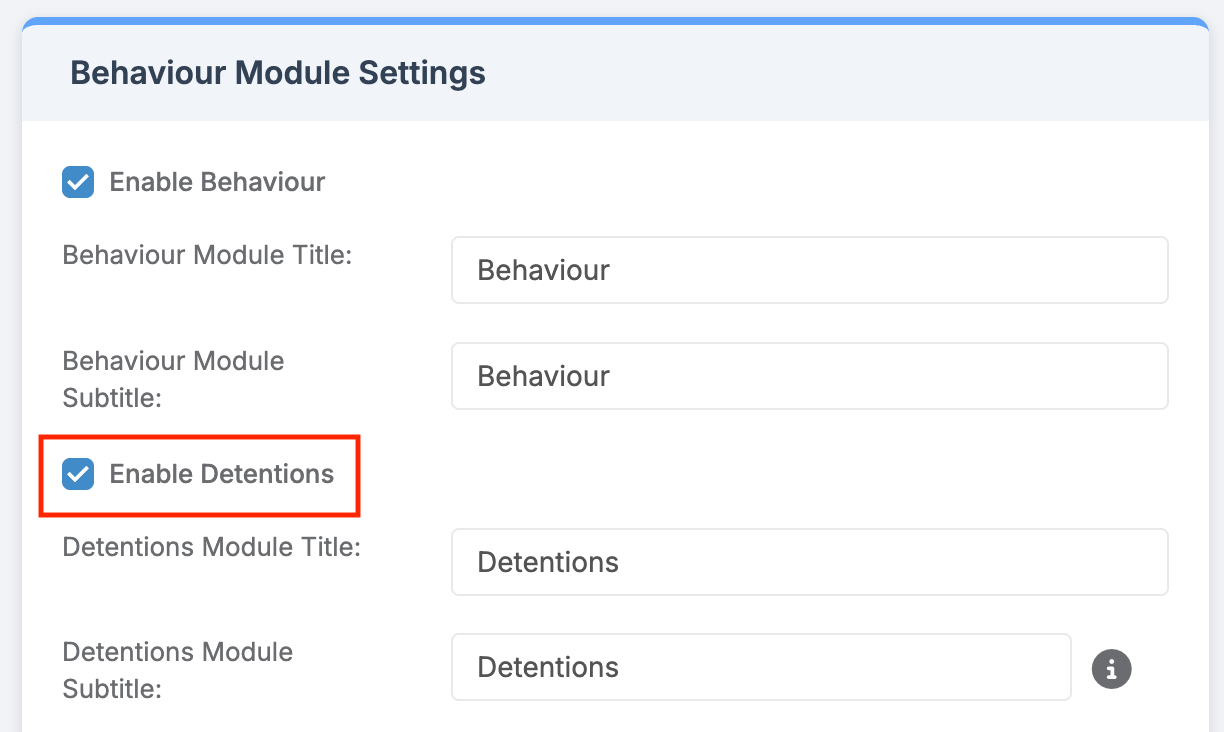Click the Enable Behaviour label text
Image resolution: width=1224 pixels, height=732 pixels.
[217, 182]
